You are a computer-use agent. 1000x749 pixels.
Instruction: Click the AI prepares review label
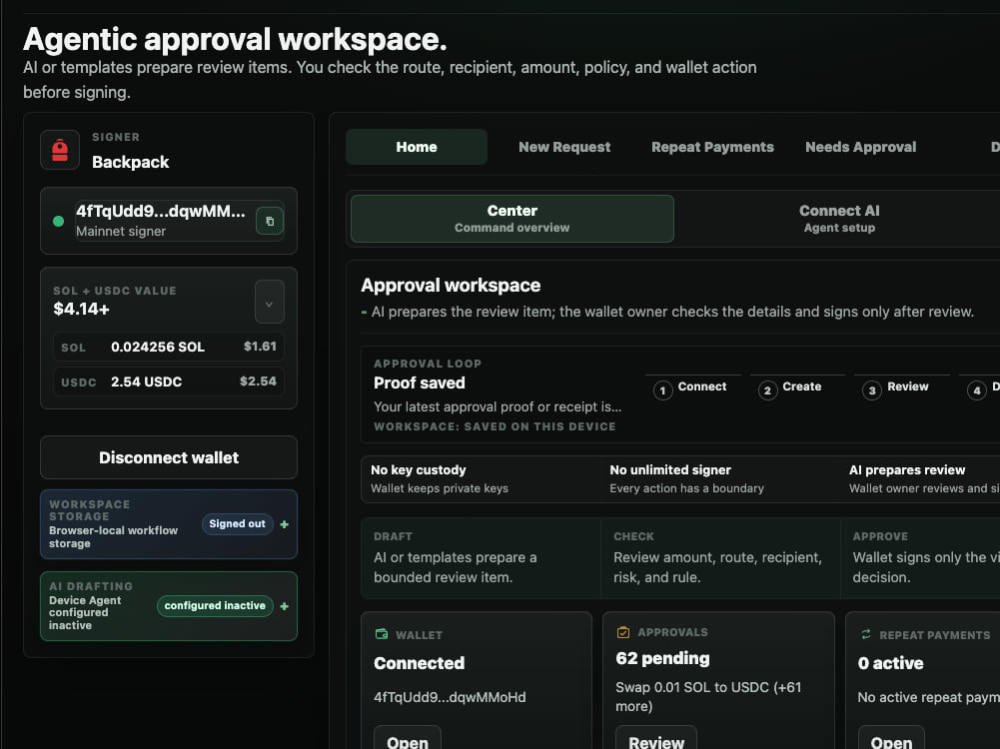click(907, 470)
